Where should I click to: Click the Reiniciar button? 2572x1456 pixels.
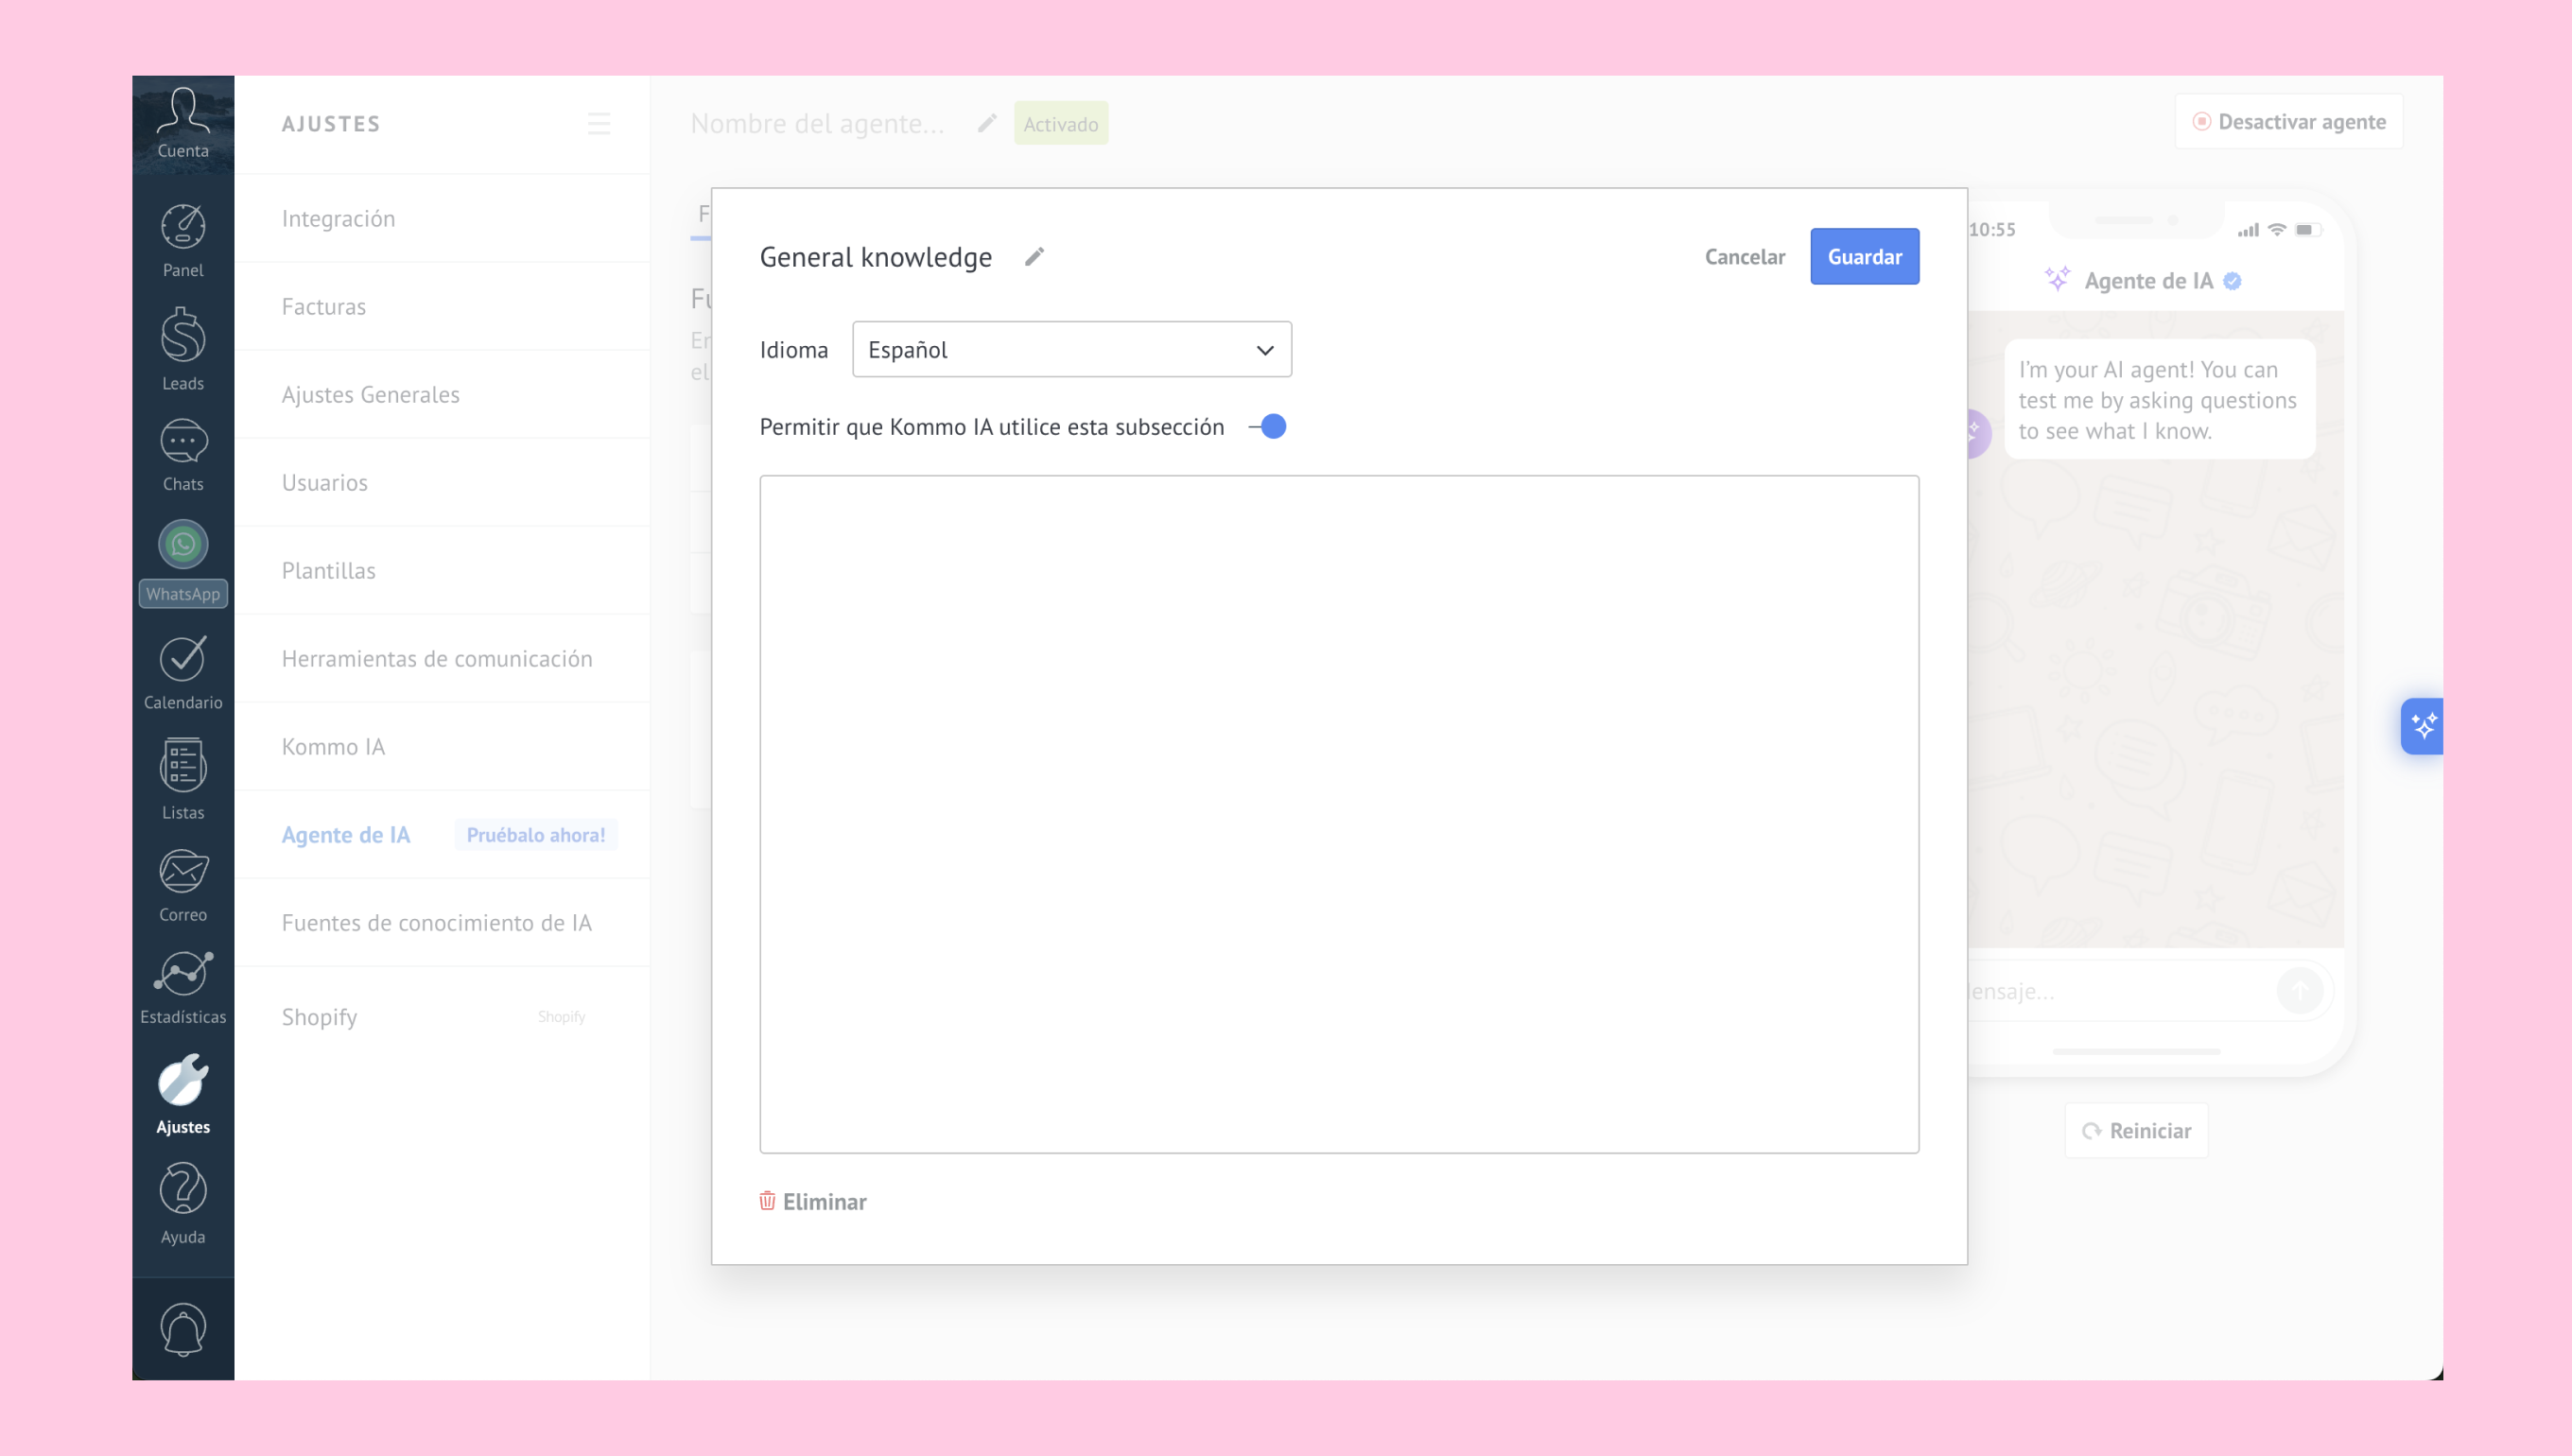pos(2136,1130)
